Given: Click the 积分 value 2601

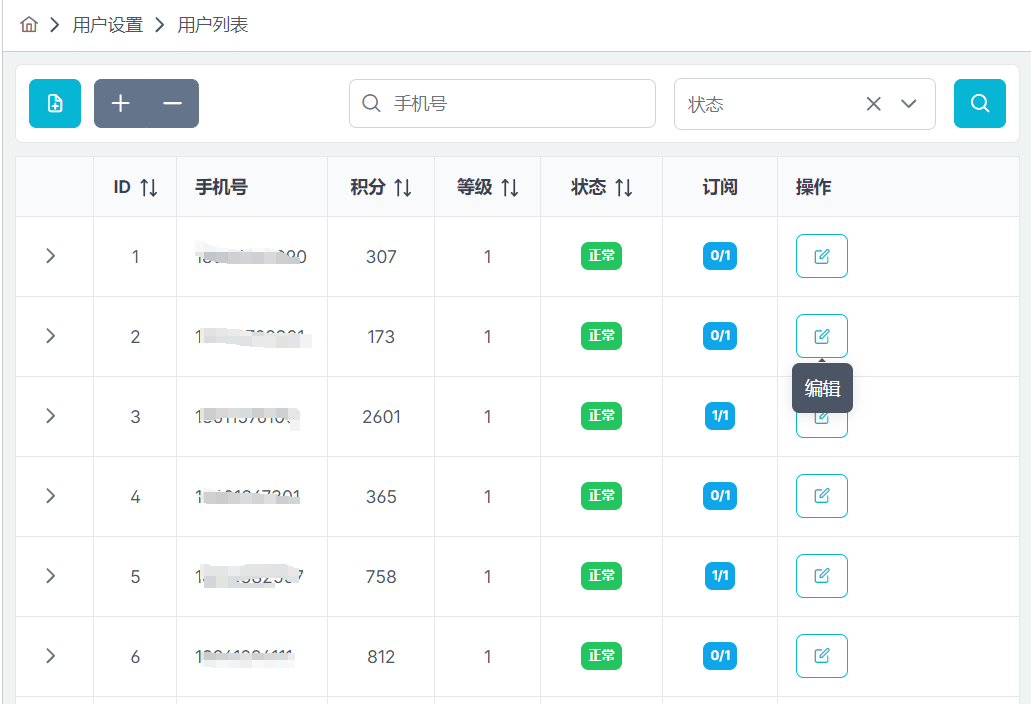Looking at the screenshot, I should coord(381,417).
